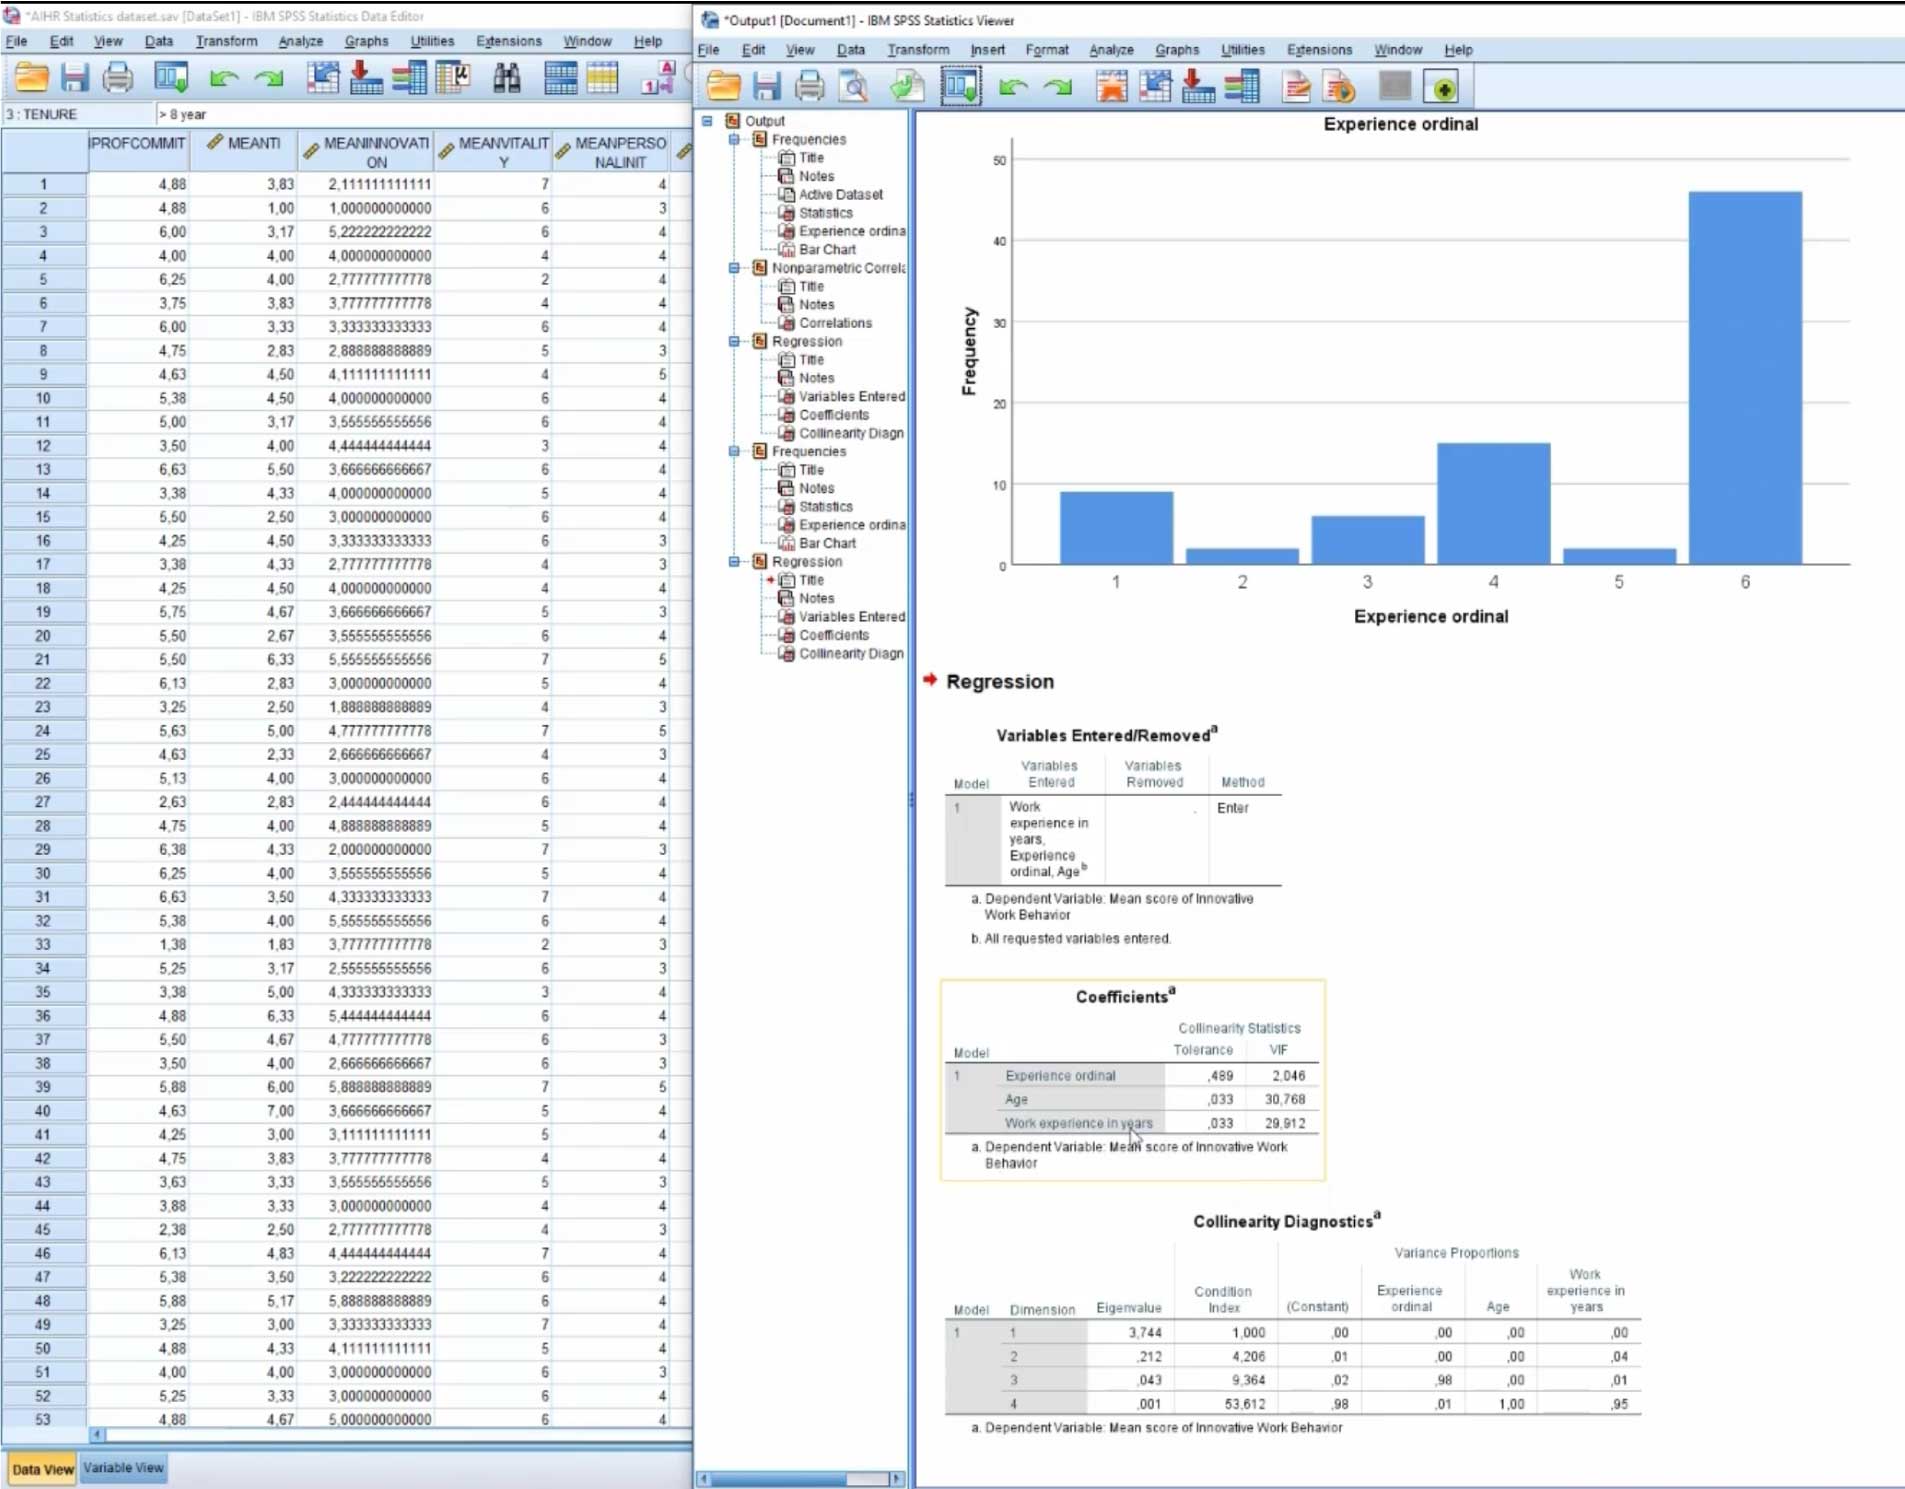Collapse the root Output node in outline
Image resolution: width=1905 pixels, height=1489 pixels.
[707, 121]
